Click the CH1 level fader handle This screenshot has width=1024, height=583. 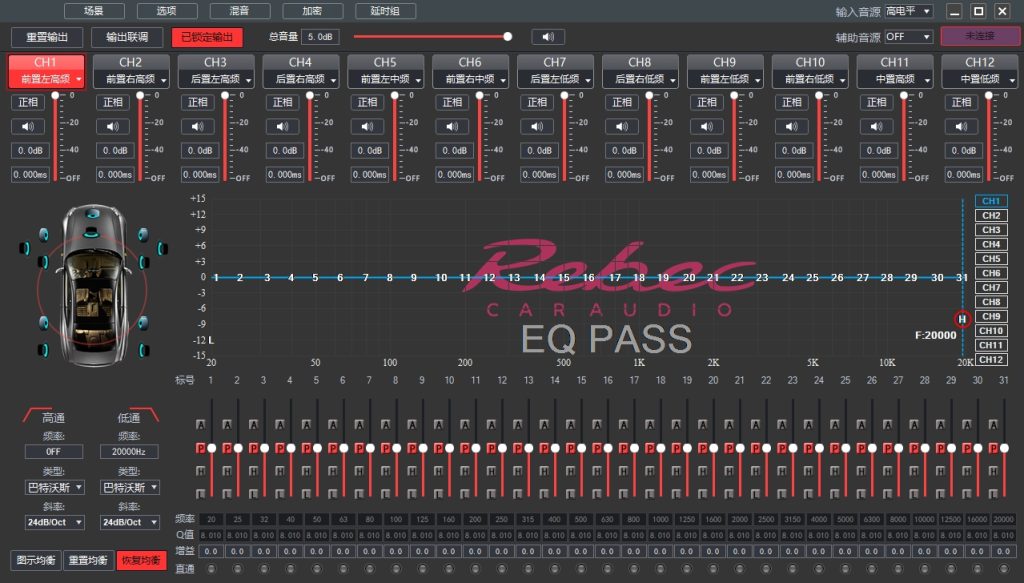pos(56,95)
